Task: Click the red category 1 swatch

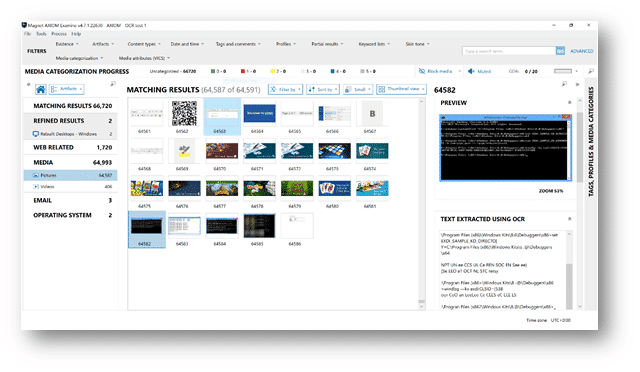Action: click(243, 71)
